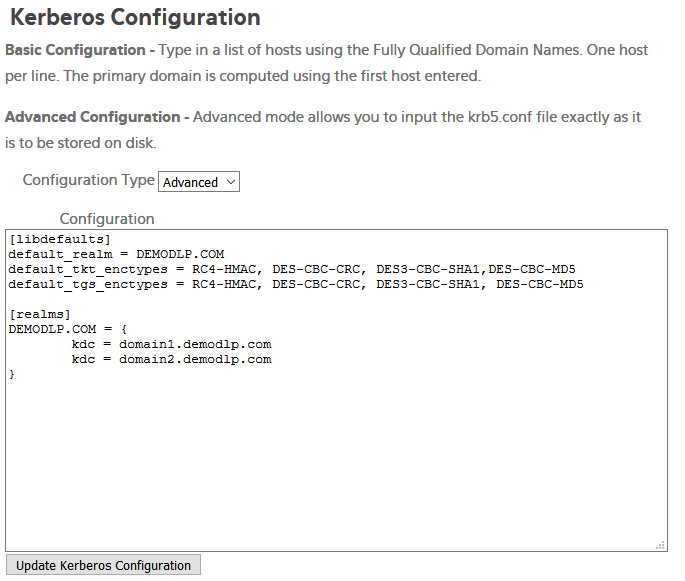The height and width of the screenshot is (581, 685).
Task: Click the default_tkt_enctypes line in textarea
Action: coord(292,270)
